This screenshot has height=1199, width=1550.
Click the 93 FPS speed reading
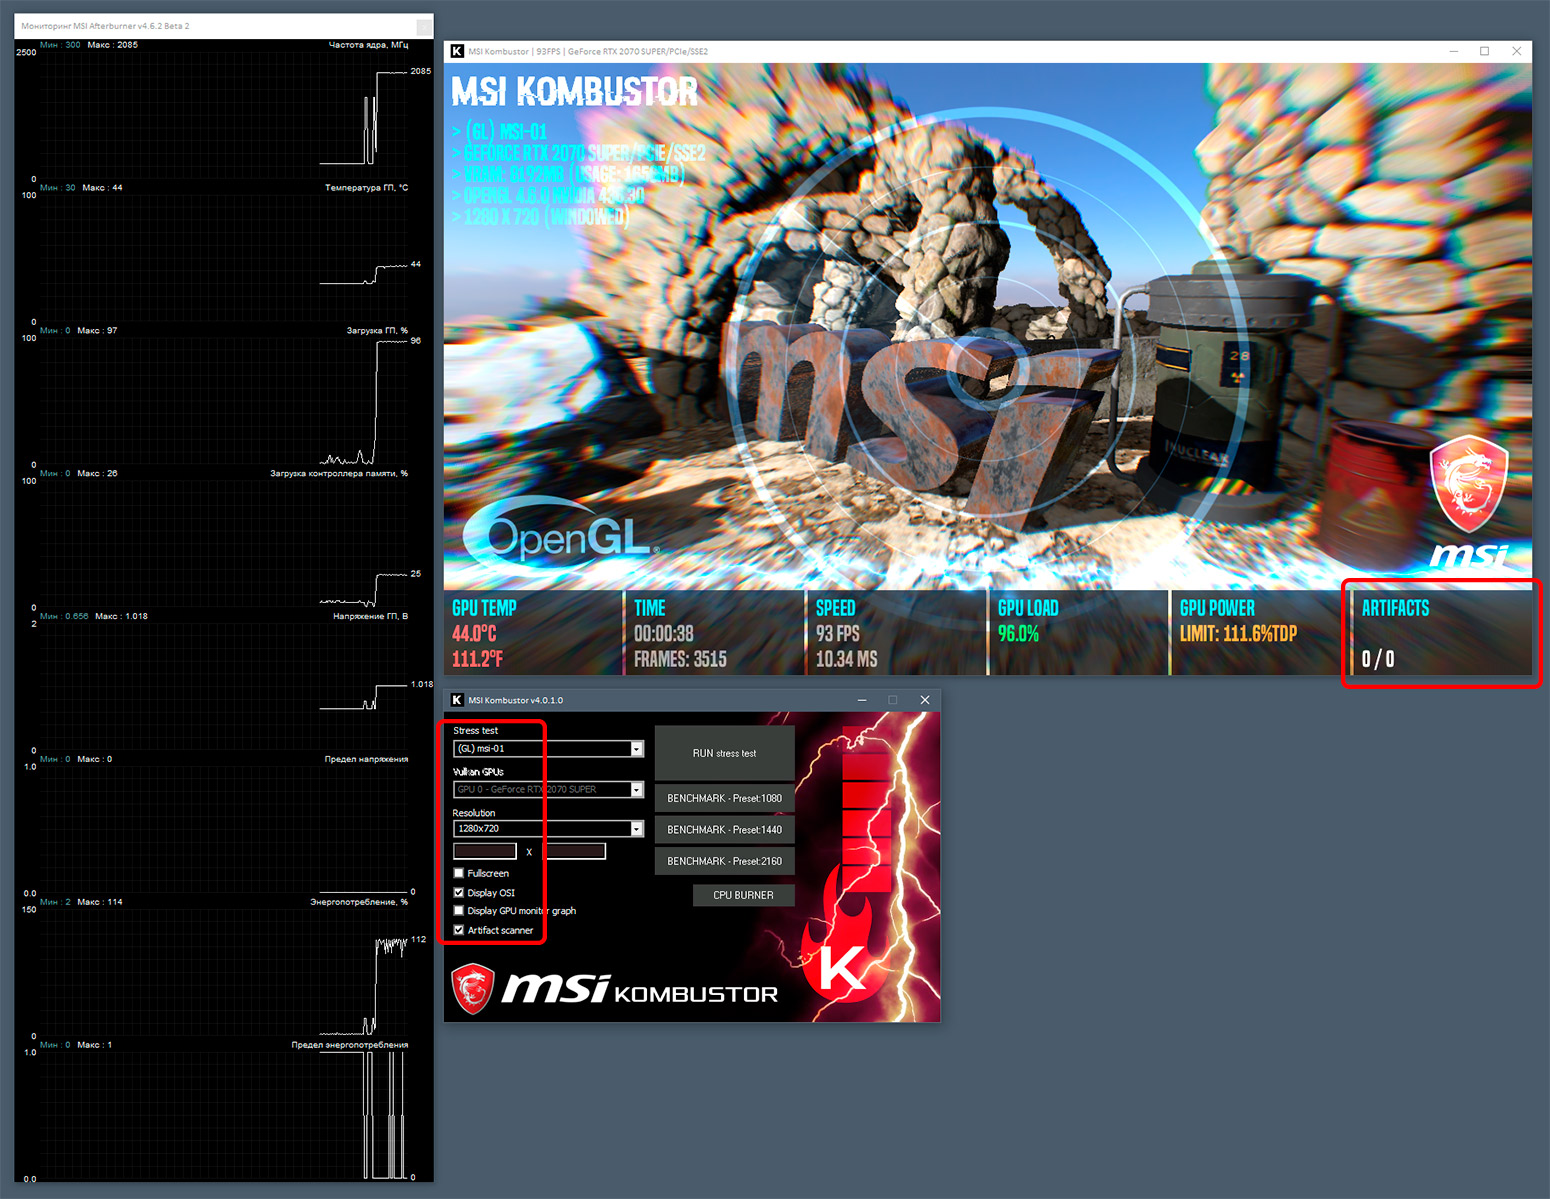click(x=838, y=634)
